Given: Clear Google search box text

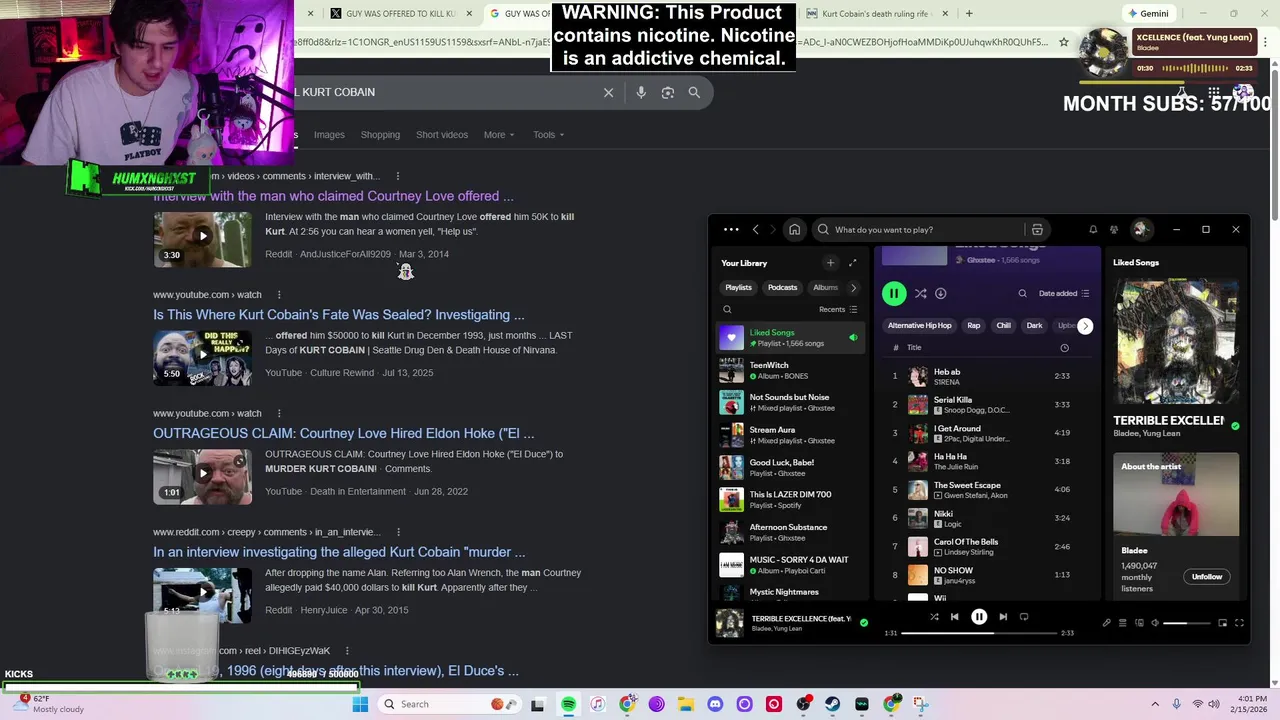Looking at the screenshot, I should (x=608, y=92).
